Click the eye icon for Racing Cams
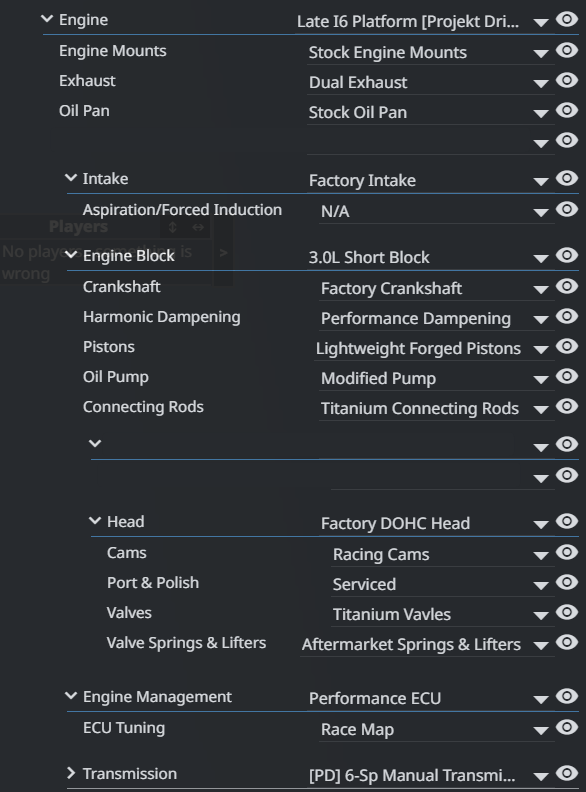 567,552
